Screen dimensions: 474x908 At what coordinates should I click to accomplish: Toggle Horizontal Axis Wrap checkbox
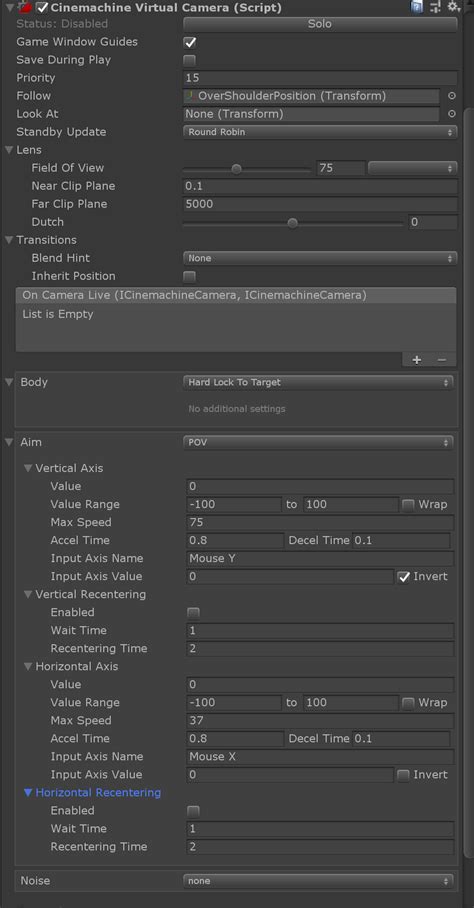coord(408,703)
